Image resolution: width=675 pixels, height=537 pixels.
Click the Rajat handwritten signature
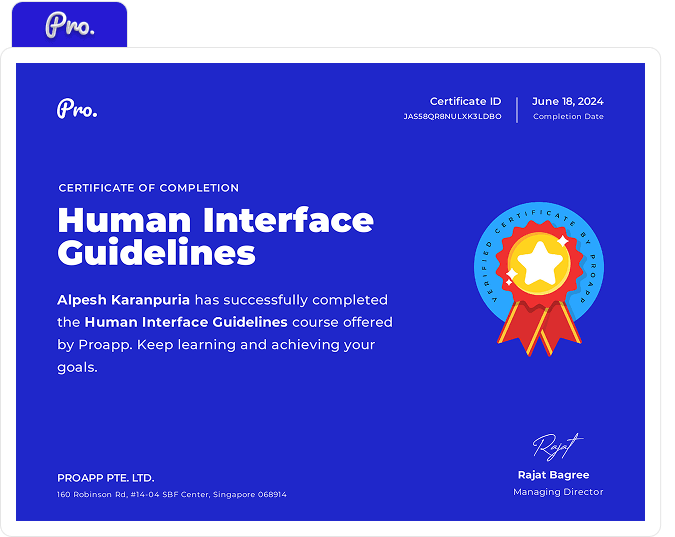[x=557, y=447]
